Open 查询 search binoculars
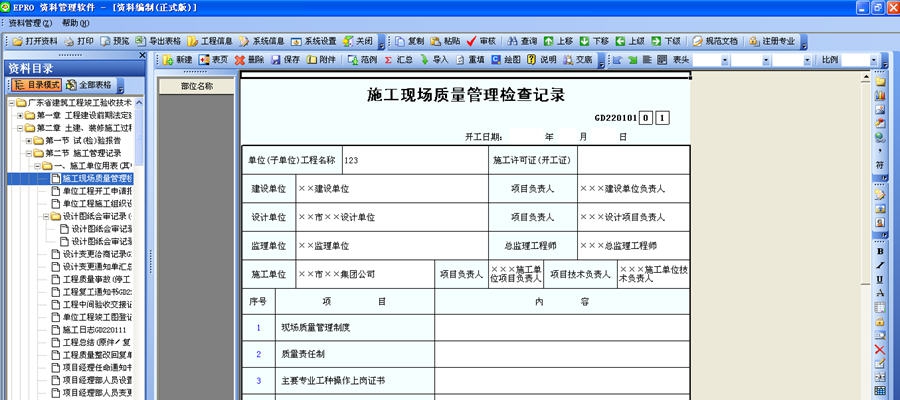This screenshot has height=400, width=900. [x=522, y=41]
